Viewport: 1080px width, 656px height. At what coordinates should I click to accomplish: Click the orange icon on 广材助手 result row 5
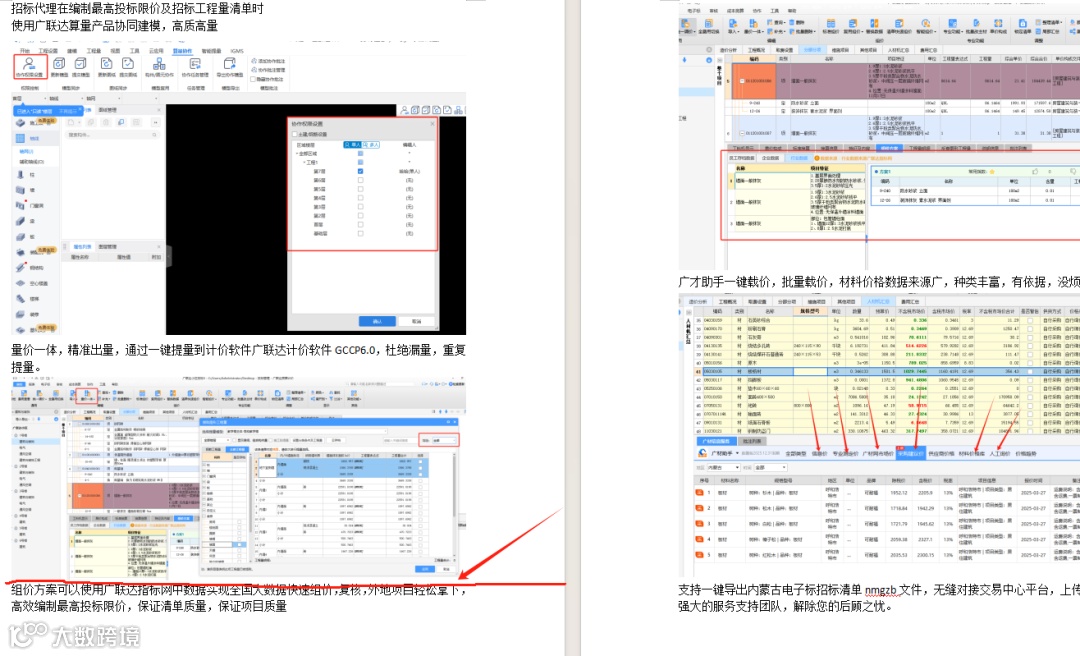pyautogui.click(x=699, y=555)
